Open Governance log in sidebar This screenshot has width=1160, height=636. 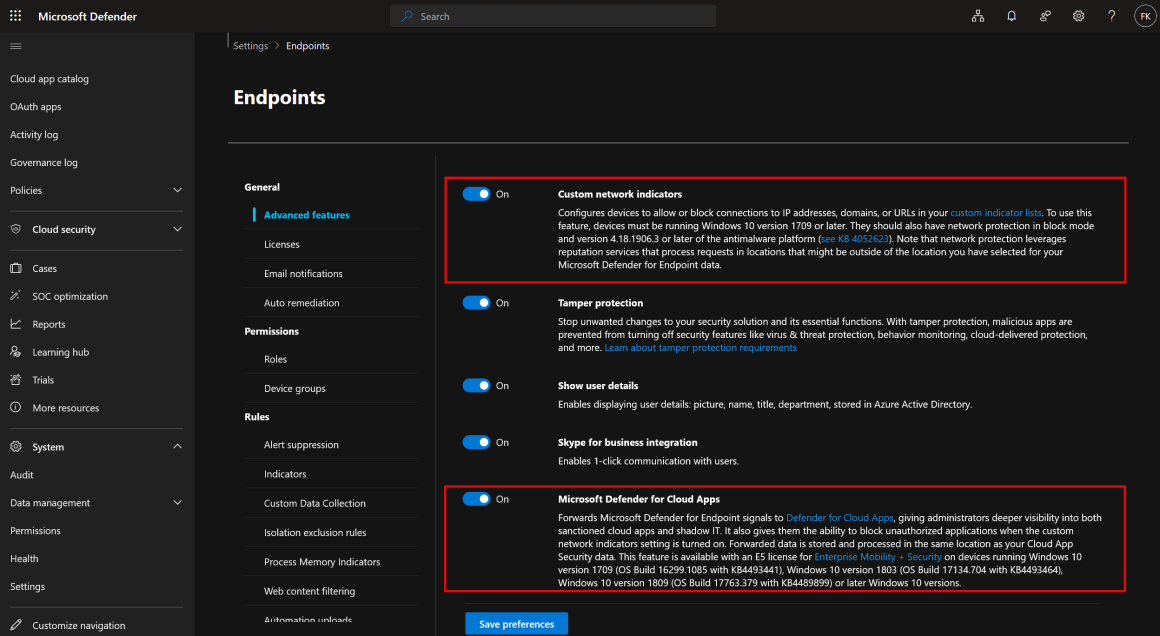[x=44, y=163]
